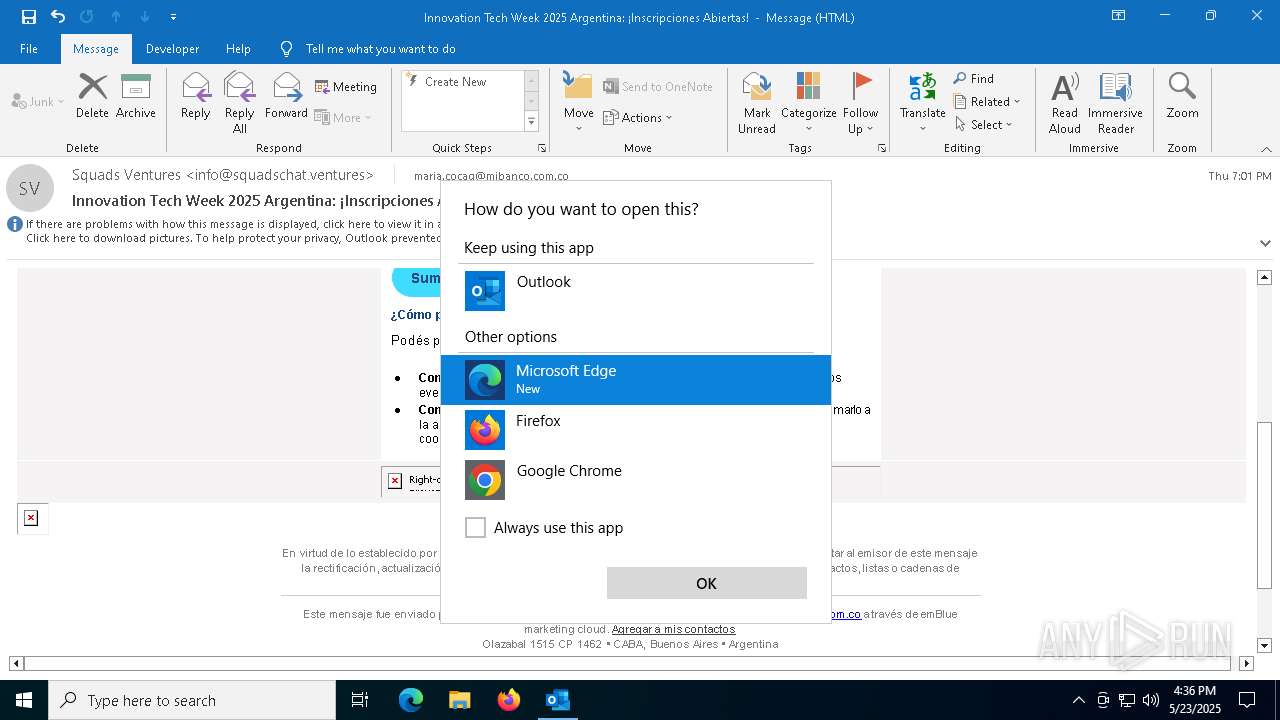
Task: Click the Delete message icon
Action: tap(92, 87)
